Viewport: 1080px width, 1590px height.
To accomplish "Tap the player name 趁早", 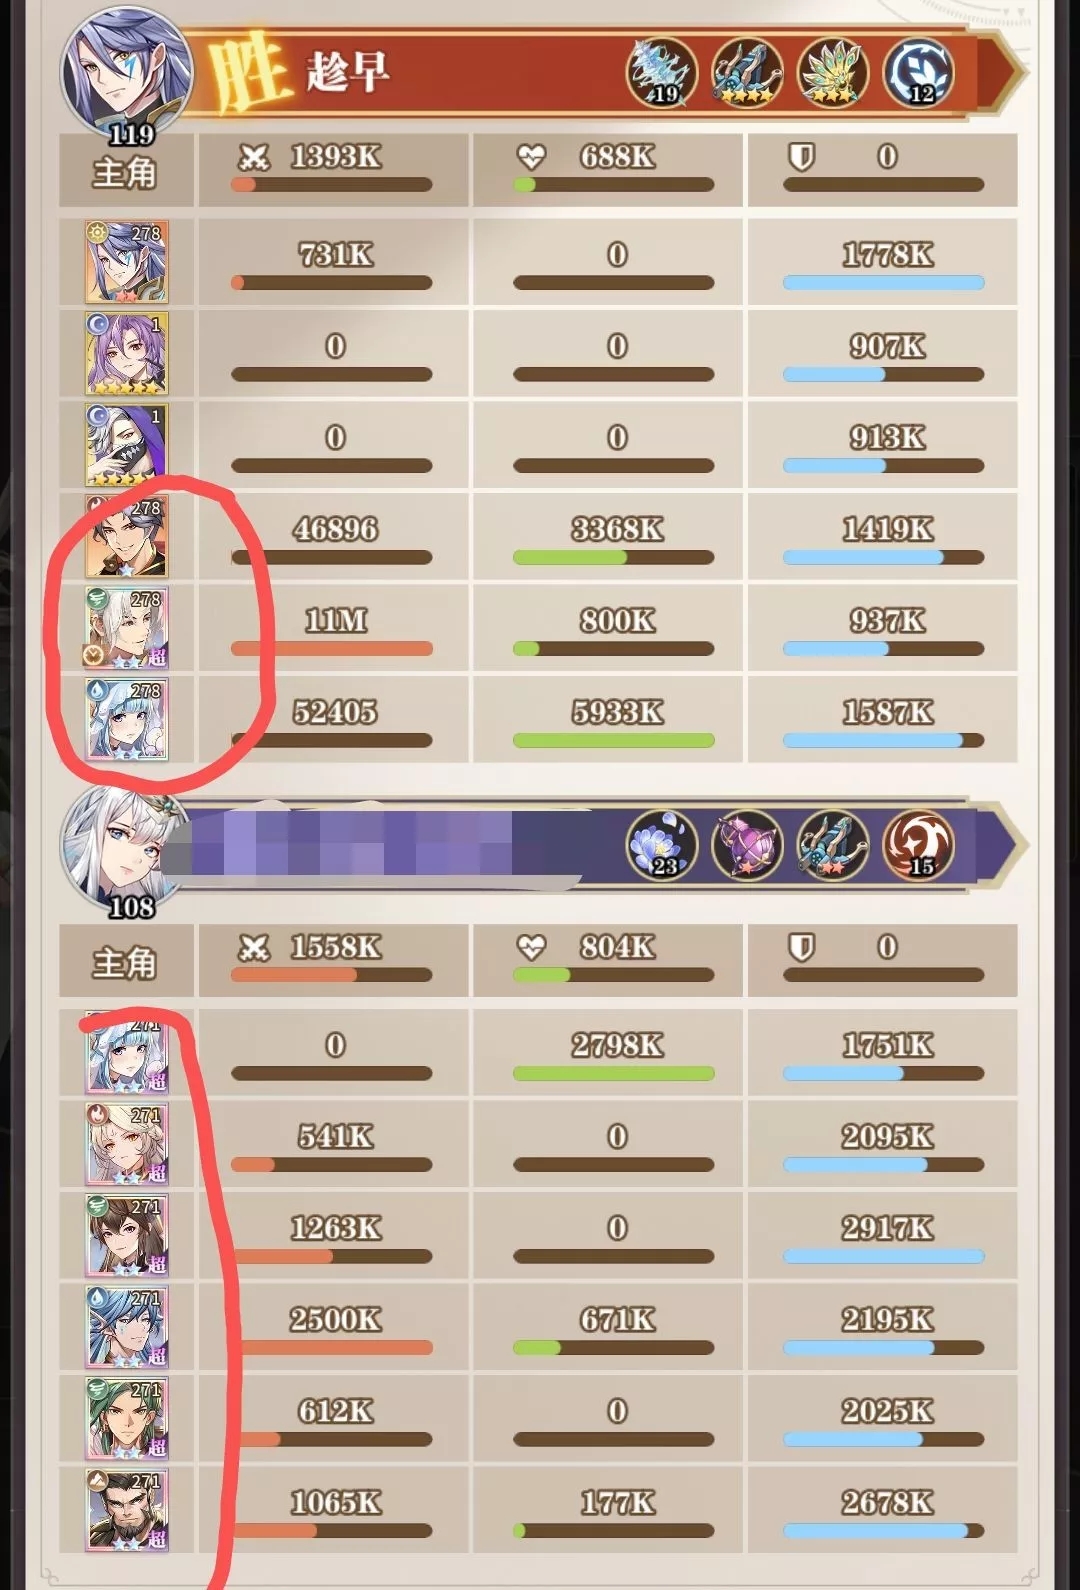I will pos(347,72).
